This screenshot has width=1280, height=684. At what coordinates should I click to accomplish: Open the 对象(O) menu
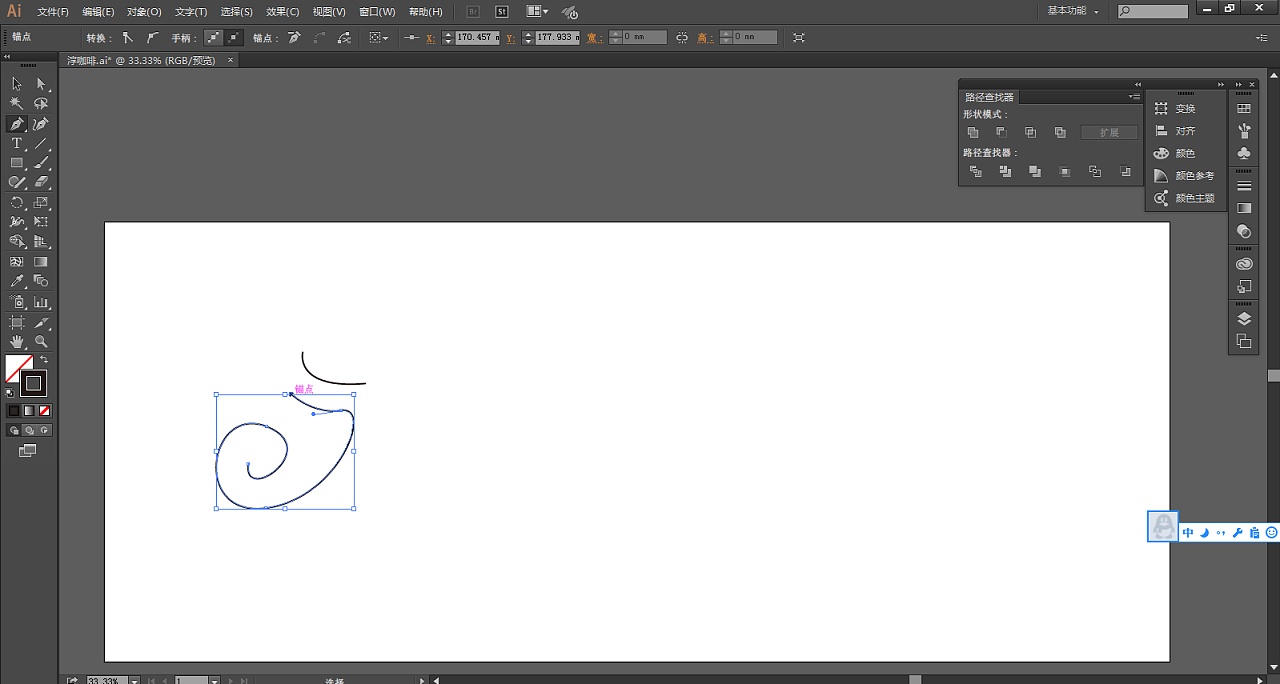[x=144, y=12]
